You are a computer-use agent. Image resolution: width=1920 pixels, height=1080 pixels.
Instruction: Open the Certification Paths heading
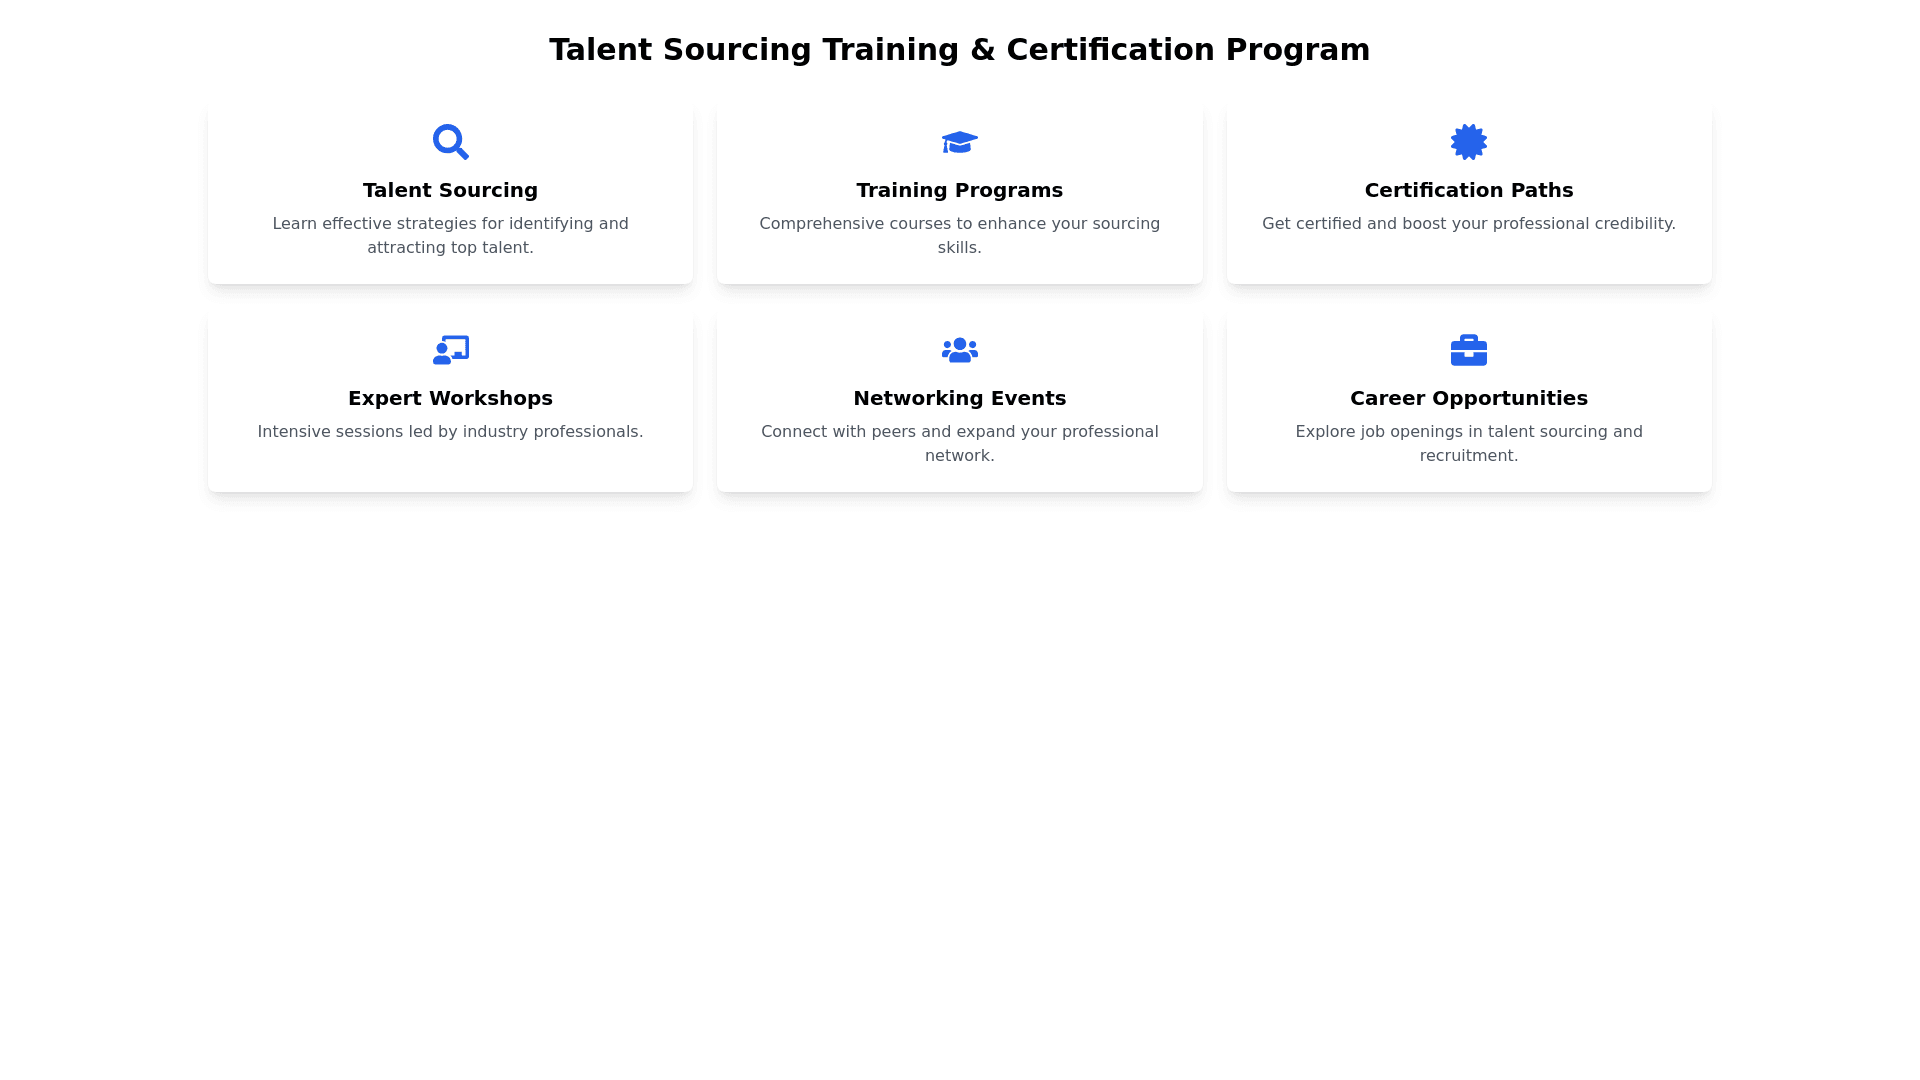pyautogui.click(x=1468, y=190)
